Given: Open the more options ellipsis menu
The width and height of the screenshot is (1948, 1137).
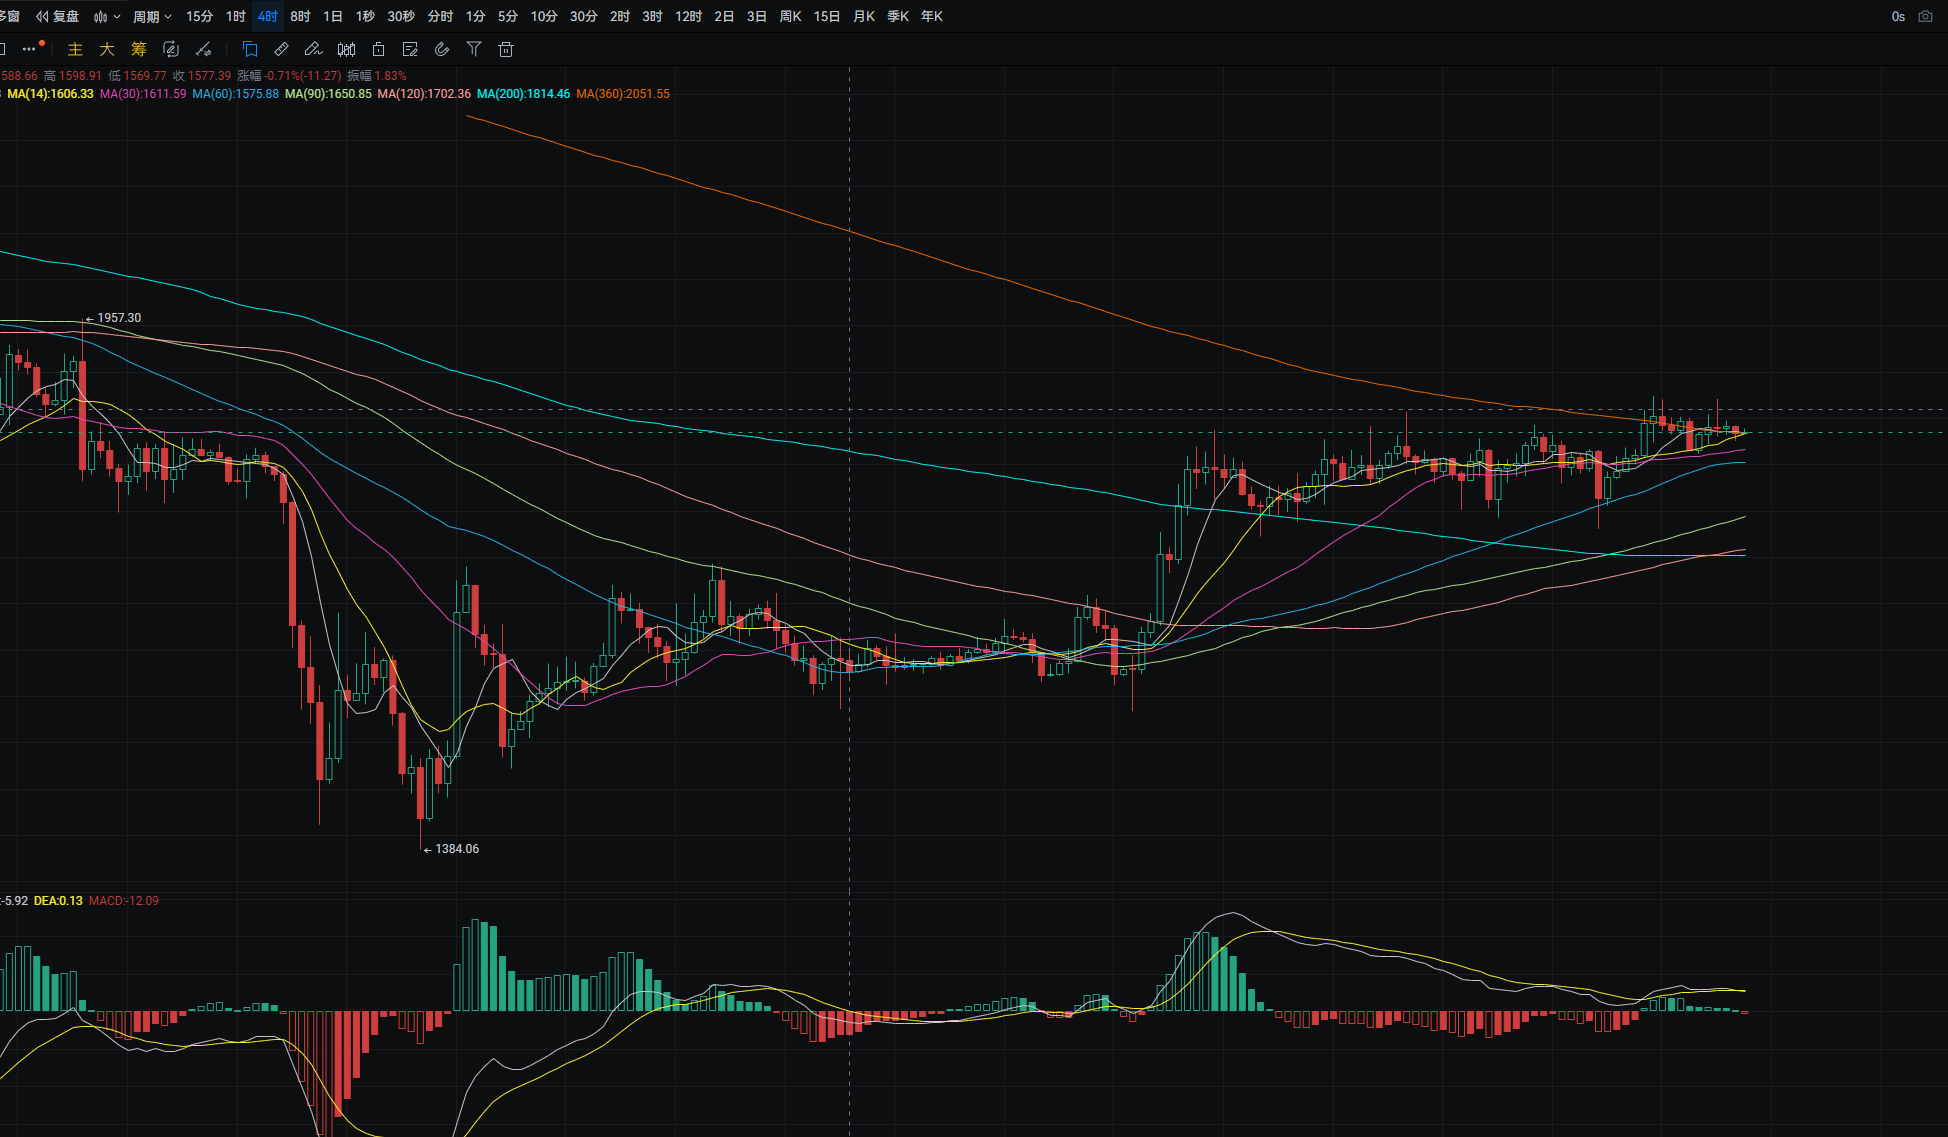Looking at the screenshot, I should click(30, 48).
